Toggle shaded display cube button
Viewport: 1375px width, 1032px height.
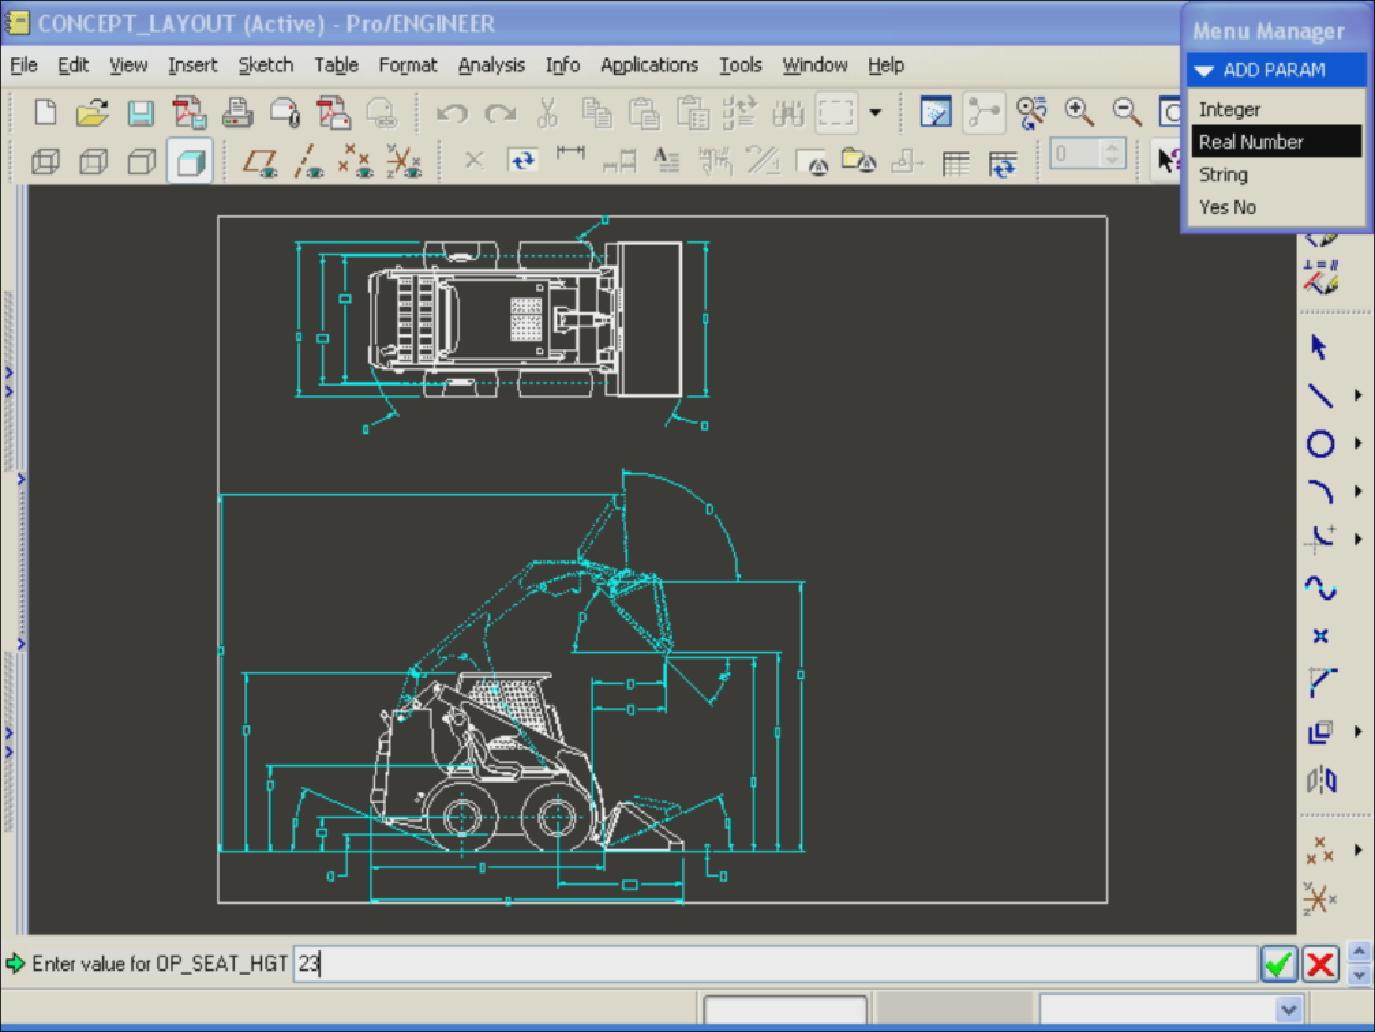[x=190, y=161]
